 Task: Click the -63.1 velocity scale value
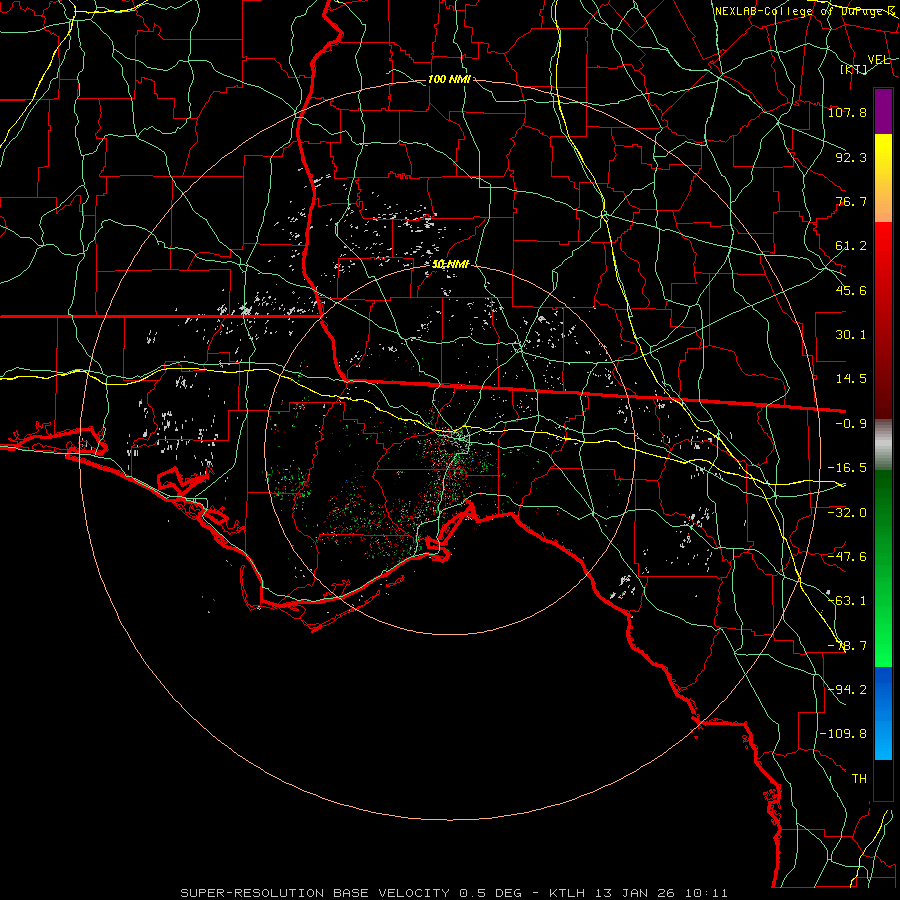click(x=847, y=601)
